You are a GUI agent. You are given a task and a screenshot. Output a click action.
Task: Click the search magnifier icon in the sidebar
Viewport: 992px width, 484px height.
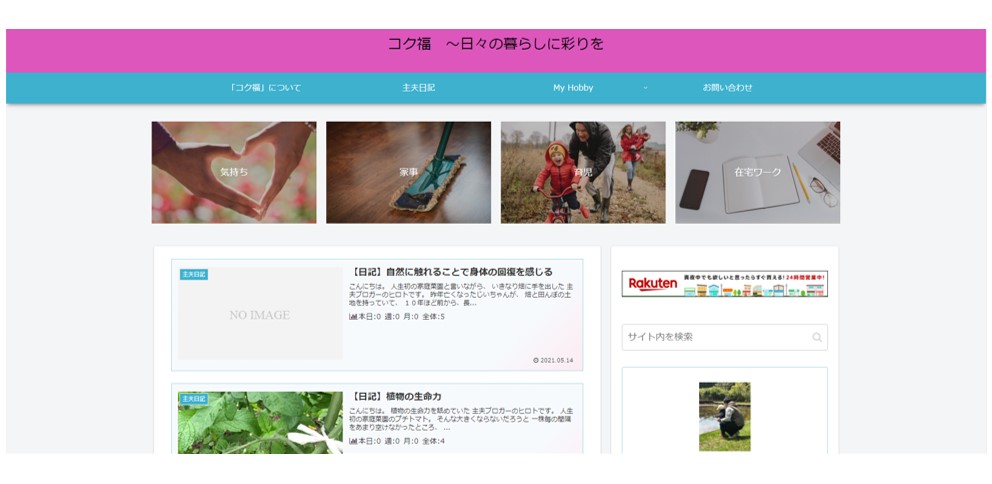[x=817, y=338]
